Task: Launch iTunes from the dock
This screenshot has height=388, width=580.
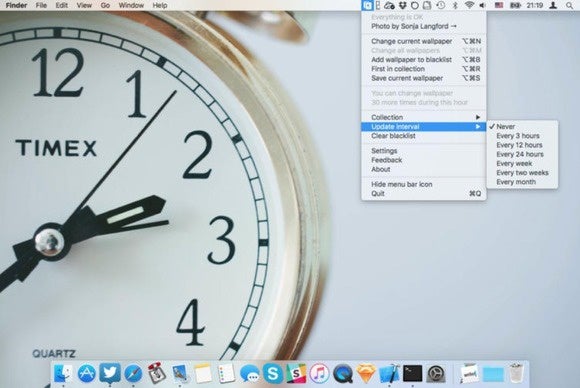Action: point(319,373)
